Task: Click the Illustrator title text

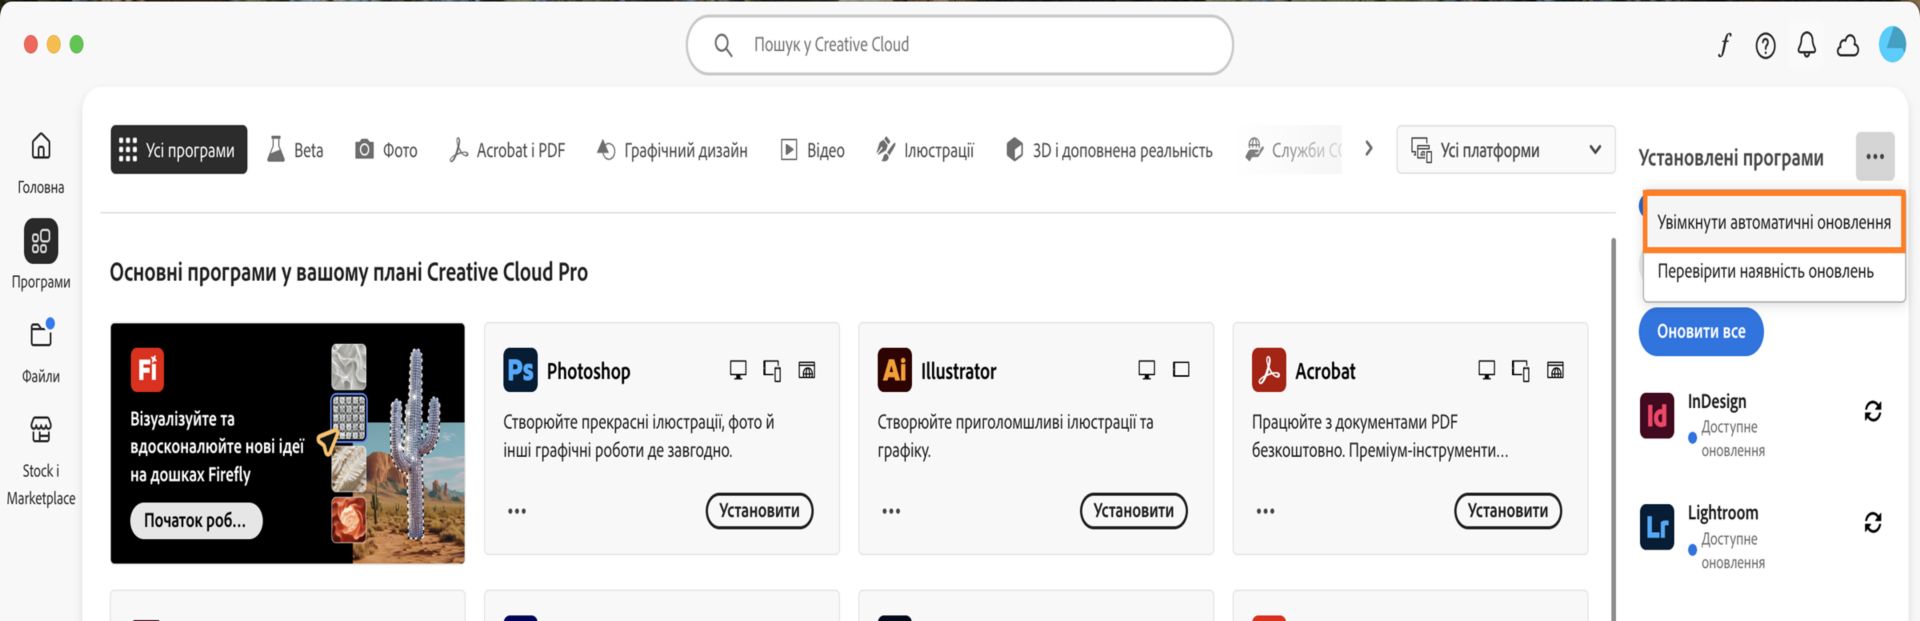Action: [958, 371]
